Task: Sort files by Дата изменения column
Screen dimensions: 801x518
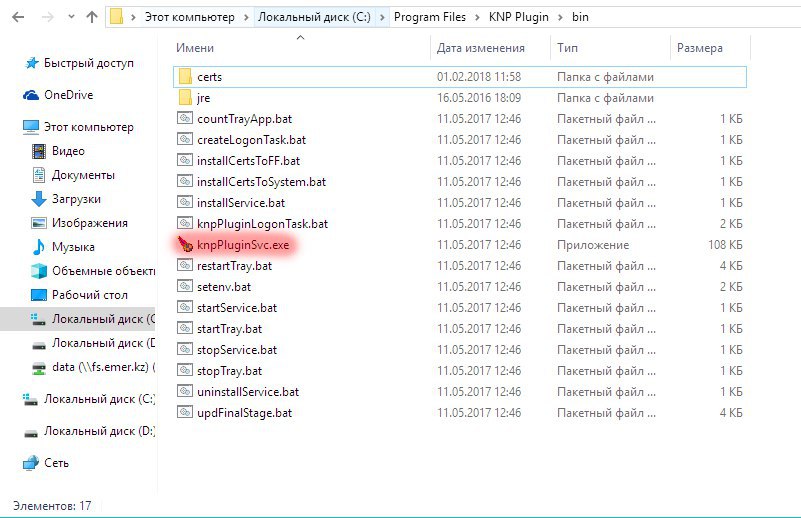Action: click(x=481, y=48)
